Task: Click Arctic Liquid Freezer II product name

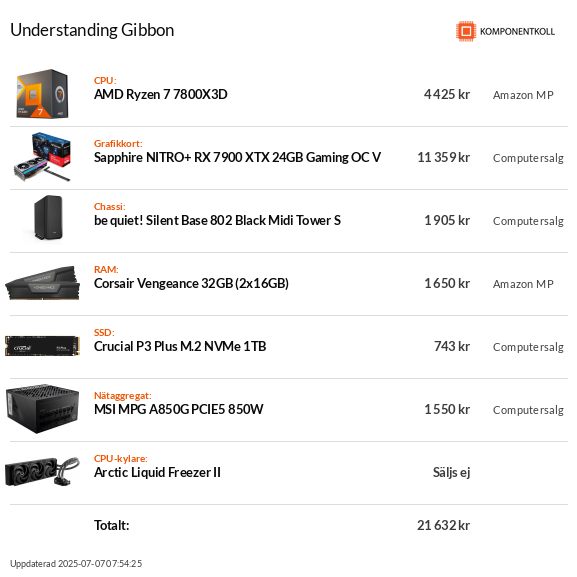Action: 157,472
